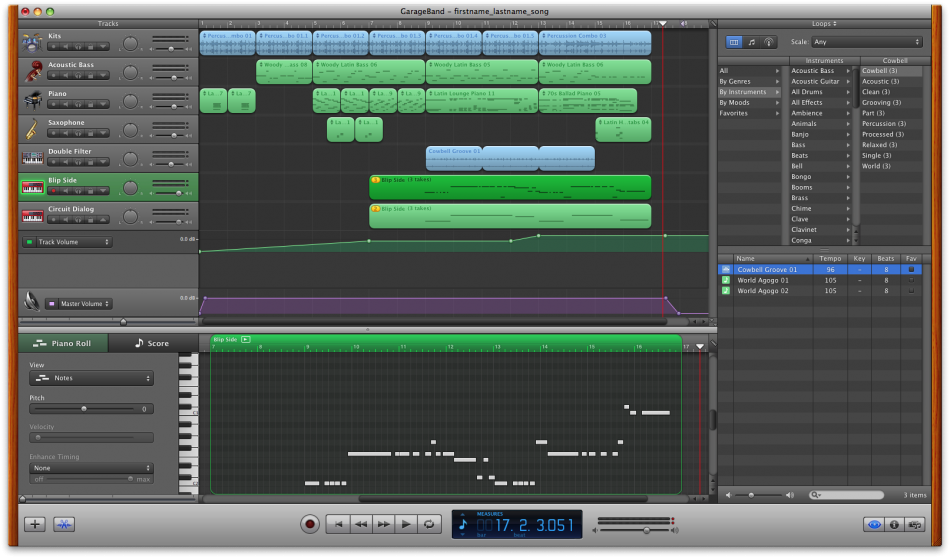
Task: Click the fast forward button
Action: pos(384,524)
